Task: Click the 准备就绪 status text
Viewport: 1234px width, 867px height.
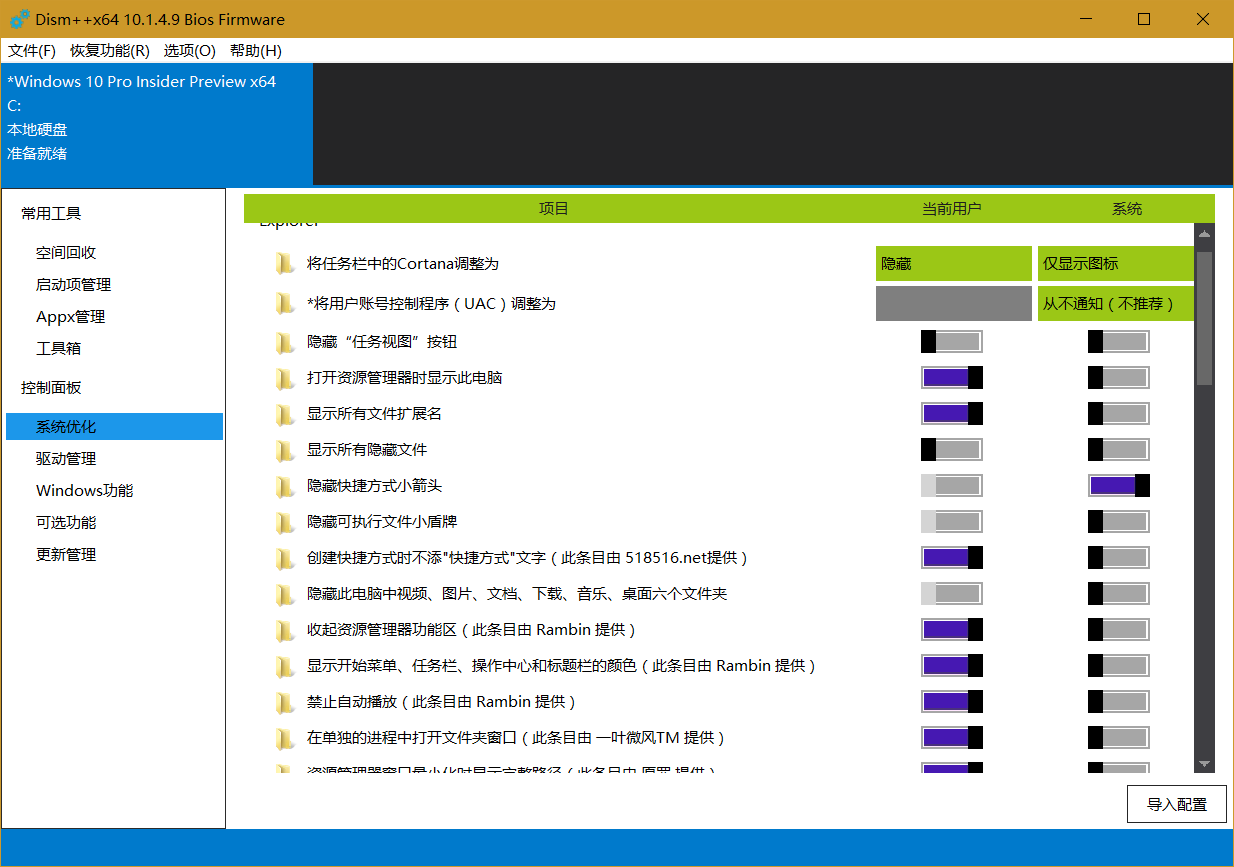Action: 37,154
